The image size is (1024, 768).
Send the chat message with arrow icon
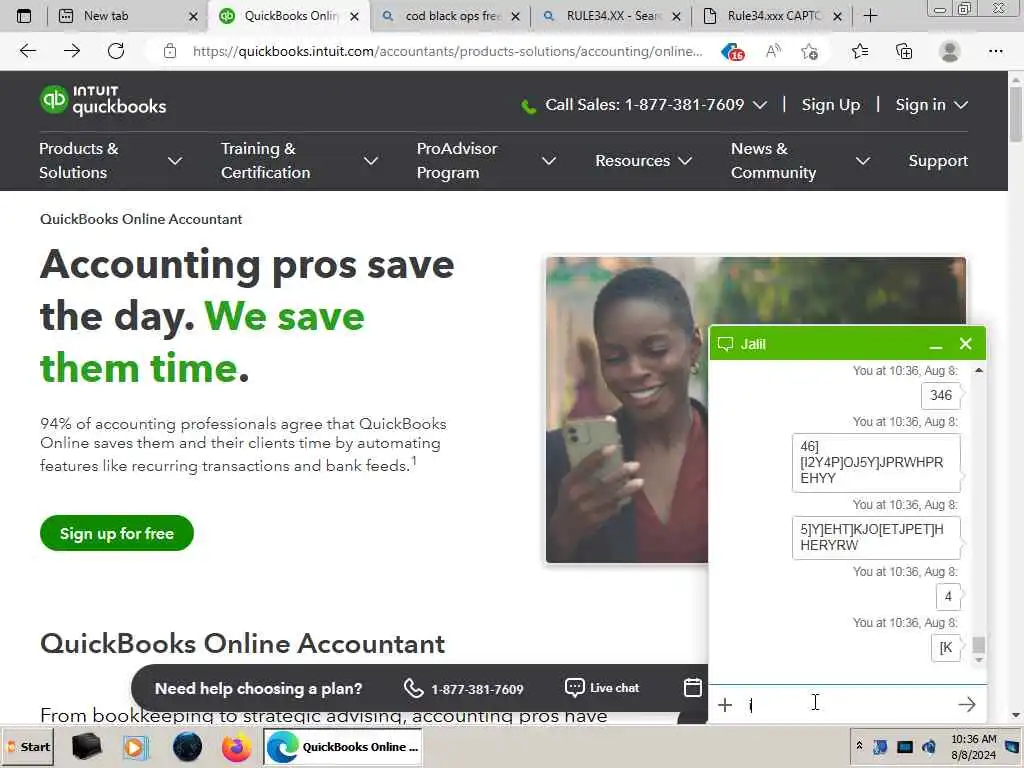point(967,704)
